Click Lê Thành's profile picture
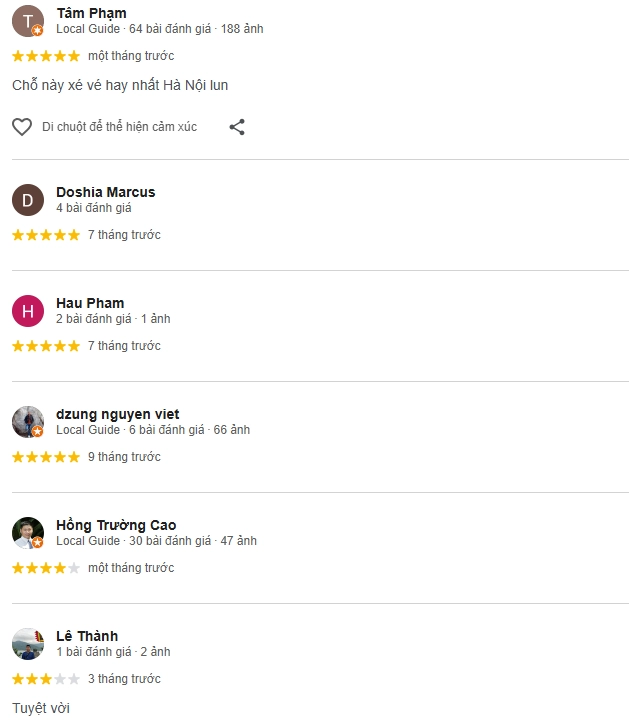 tap(28, 644)
